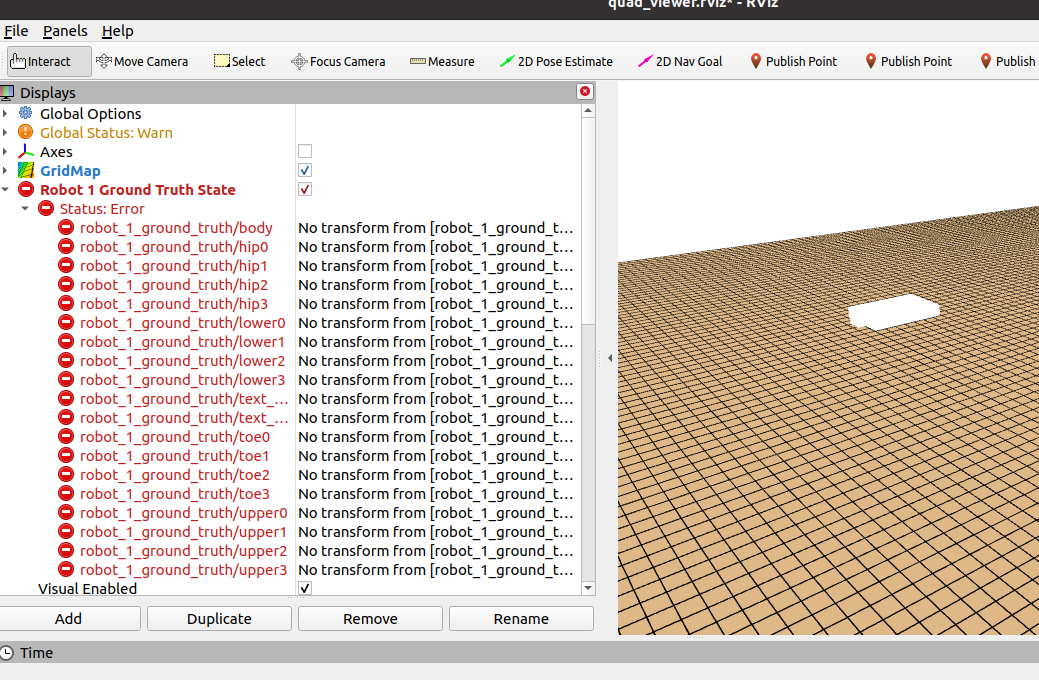Enable the Axes display checkbox
The height and width of the screenshot is (680, 1039).
(x=304, y=151)
